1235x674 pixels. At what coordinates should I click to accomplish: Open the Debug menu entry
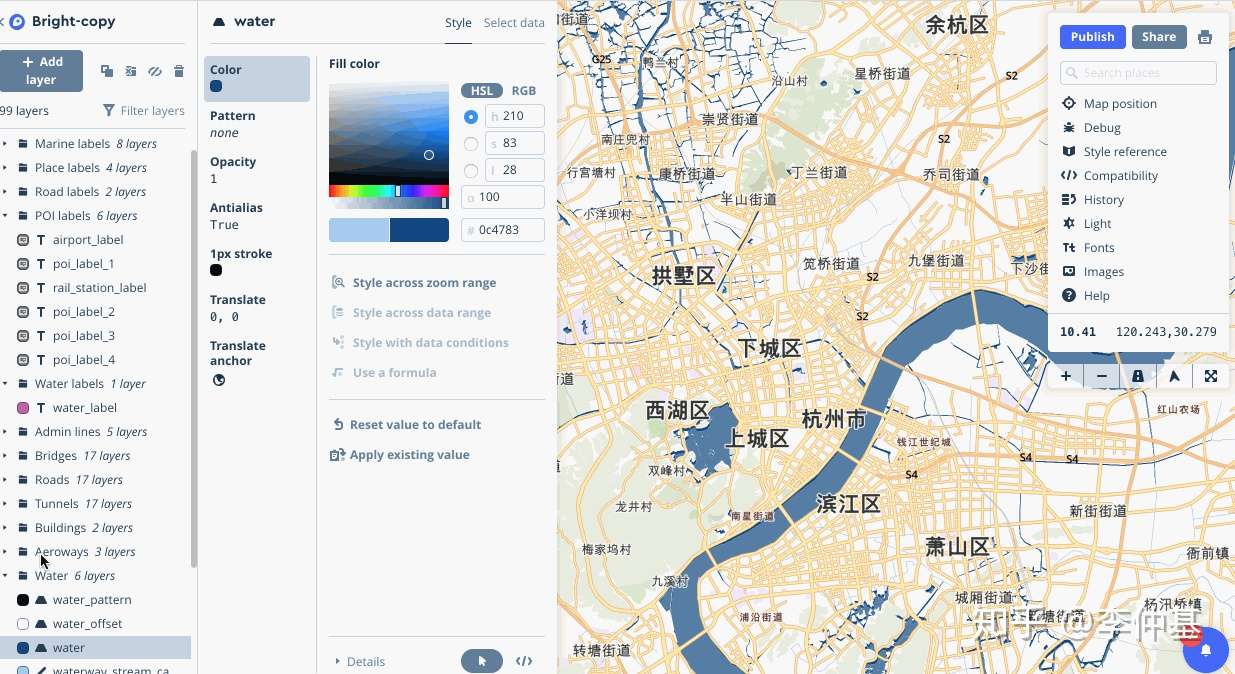point(1102,127)
